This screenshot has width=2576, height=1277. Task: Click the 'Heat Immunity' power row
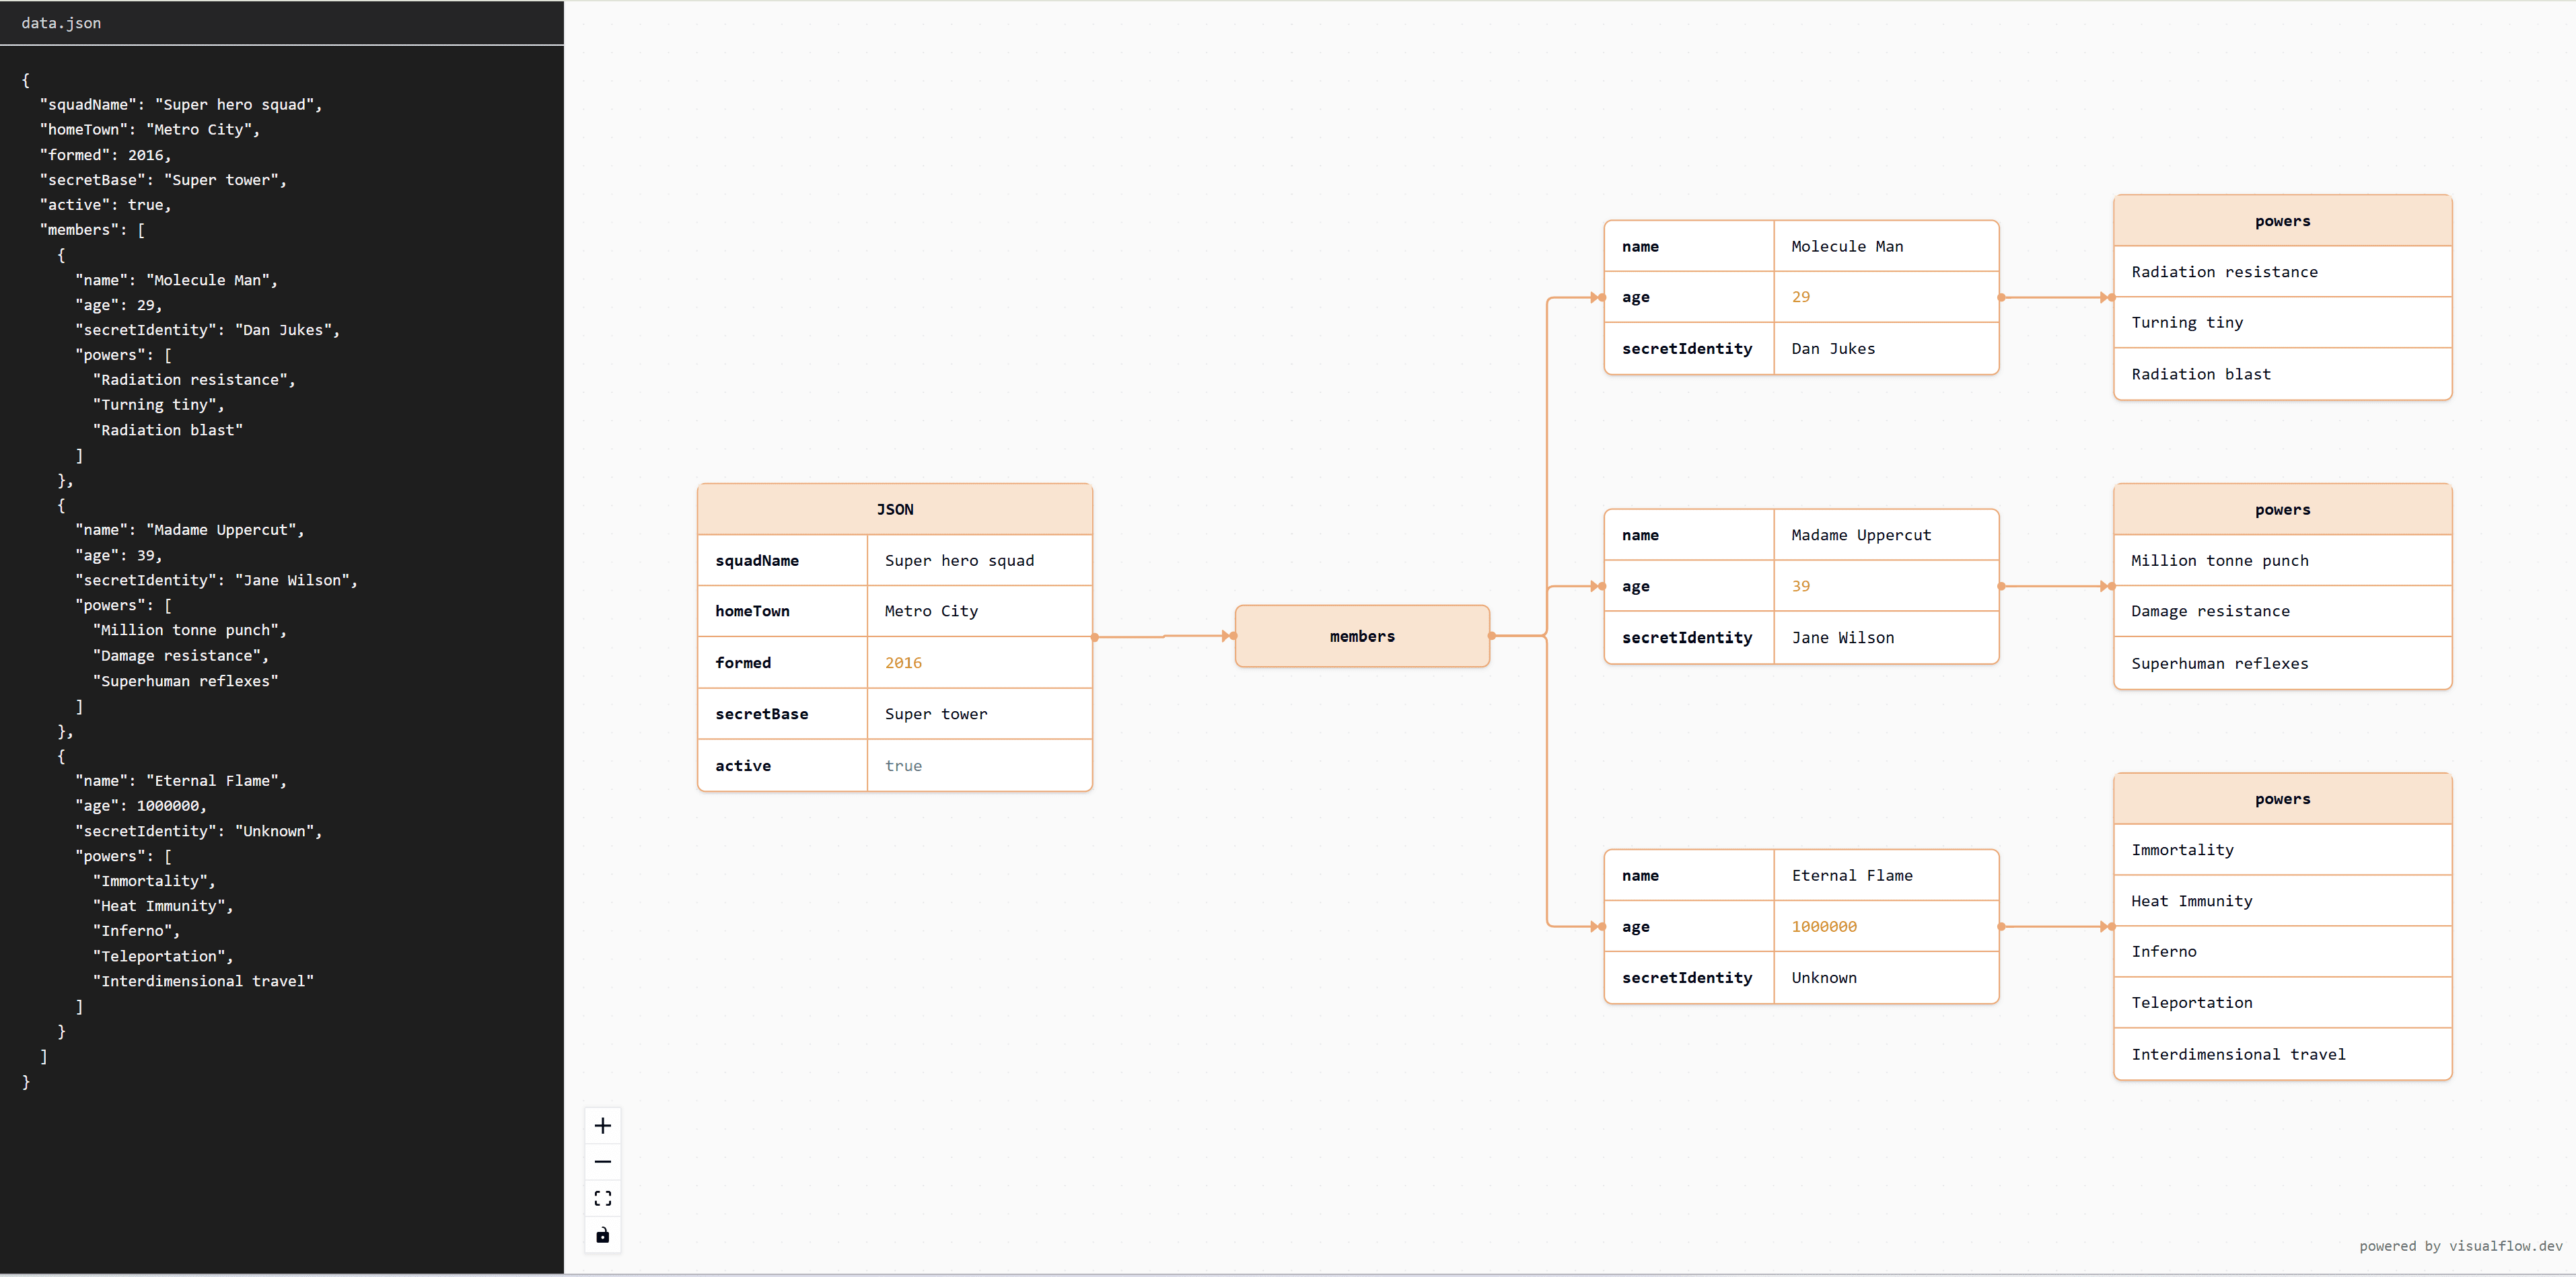pyautogui.click(x=2282, y=901)
